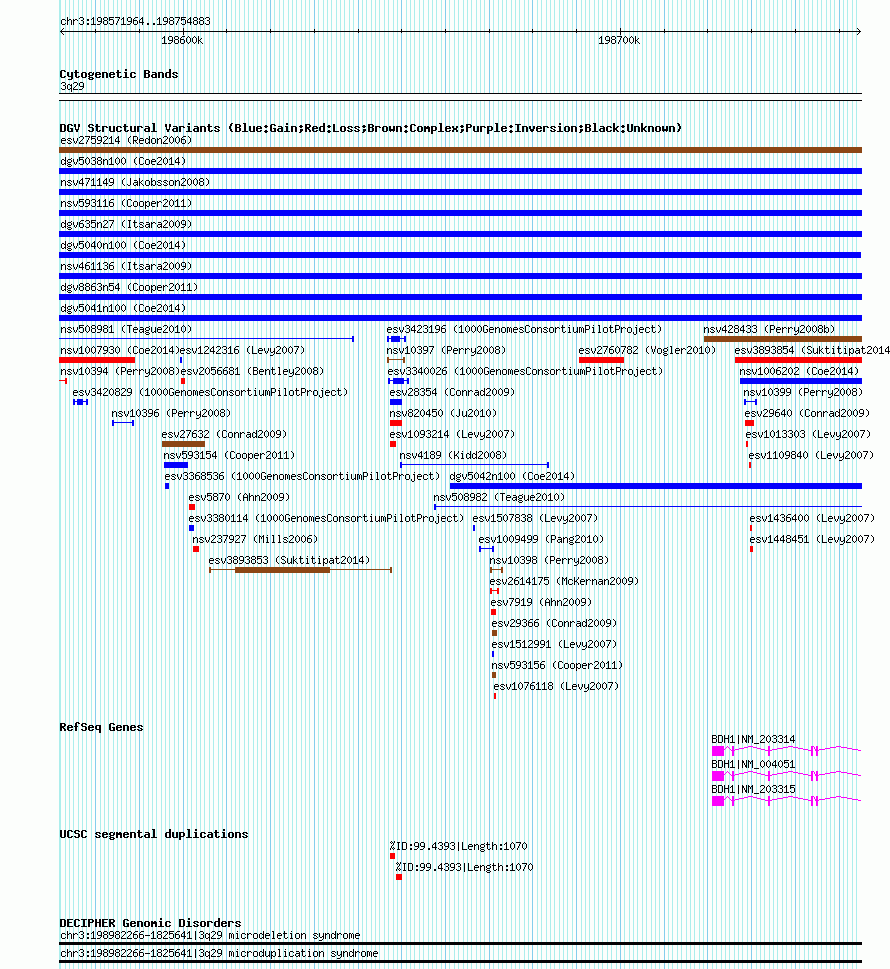Select dgv5042n100 (Coe2014) label
Screen dimensions: 890x969
tap(512, 476)
